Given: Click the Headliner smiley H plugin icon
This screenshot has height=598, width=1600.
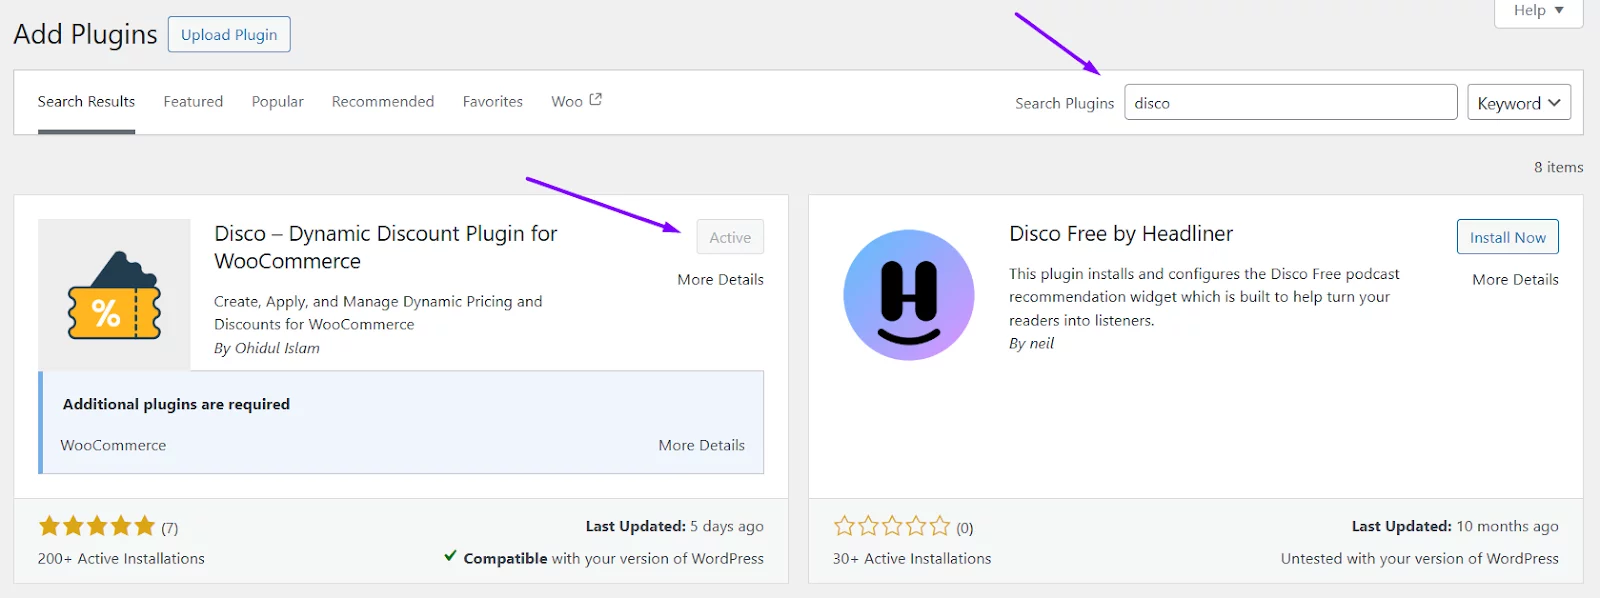Looking at the screenshot, I should pyautogui.click(x=909, y=295).
